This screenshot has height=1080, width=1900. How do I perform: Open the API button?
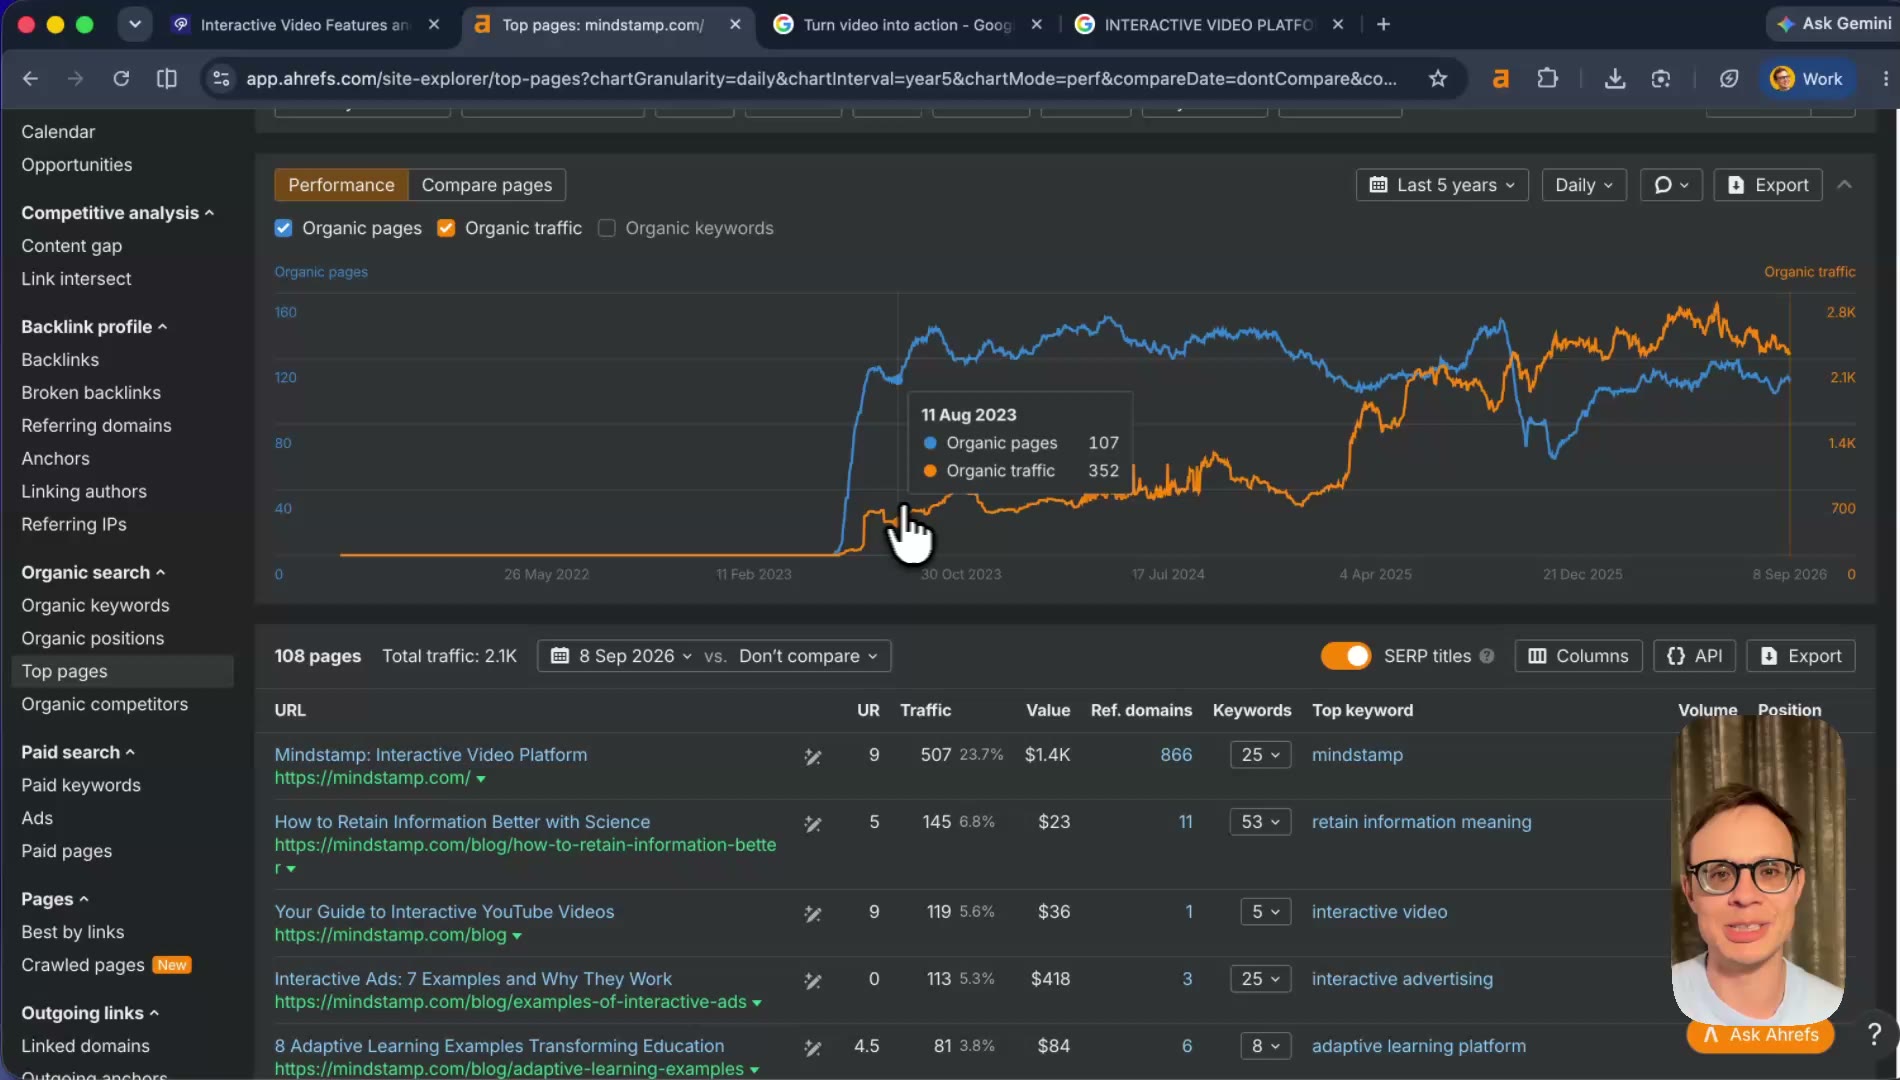pos(1694,656)
